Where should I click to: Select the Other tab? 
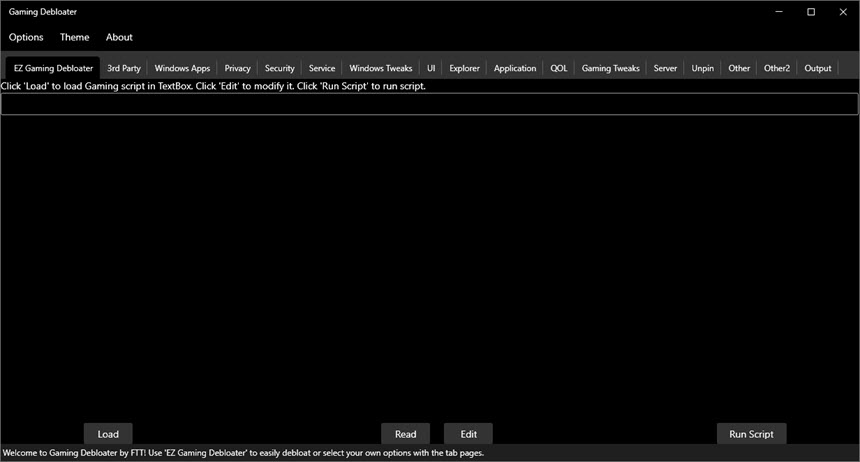point(739,69)
